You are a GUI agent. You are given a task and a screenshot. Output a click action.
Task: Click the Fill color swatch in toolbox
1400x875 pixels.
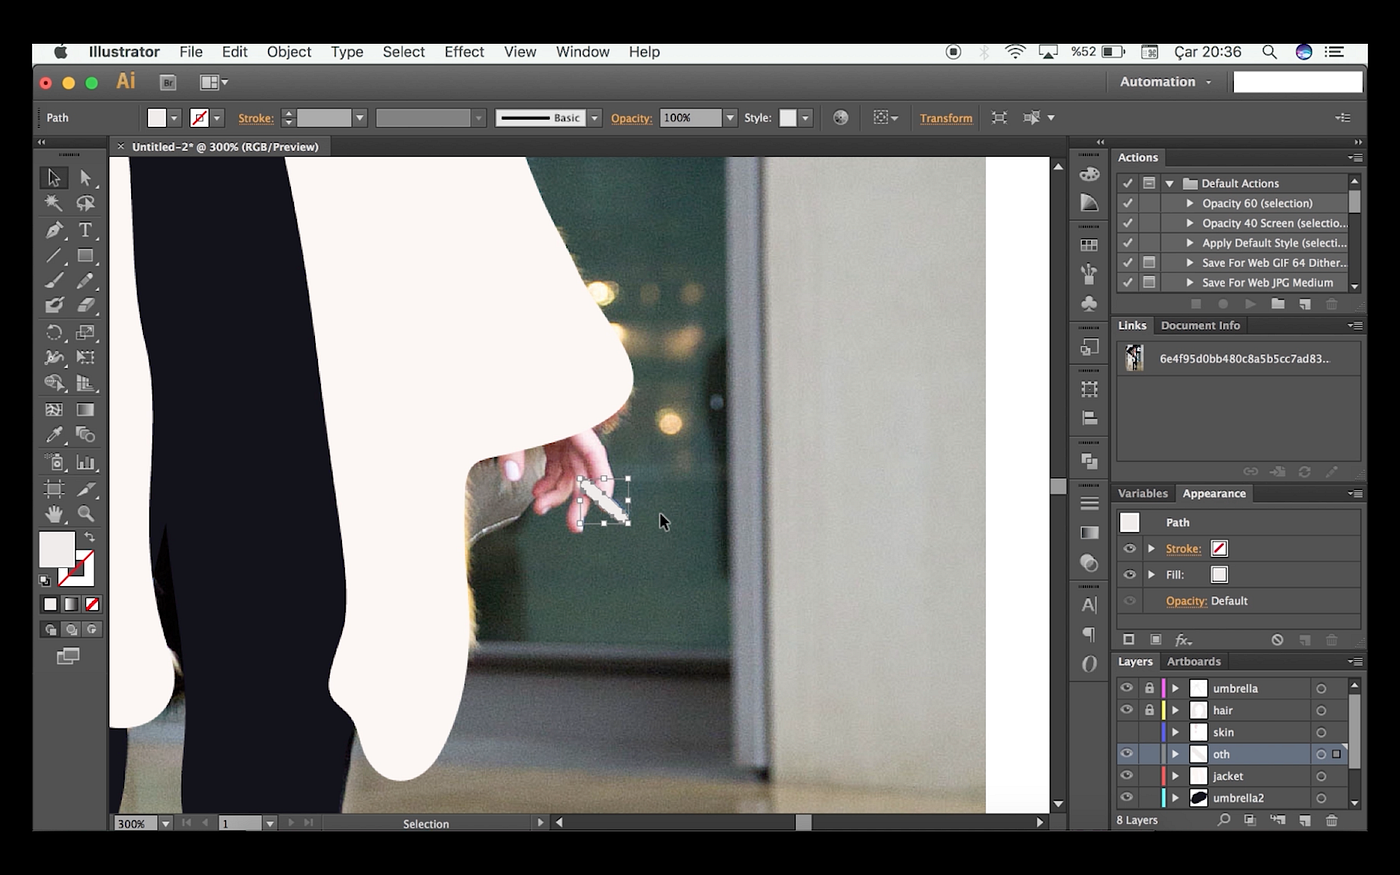point(56,549)
